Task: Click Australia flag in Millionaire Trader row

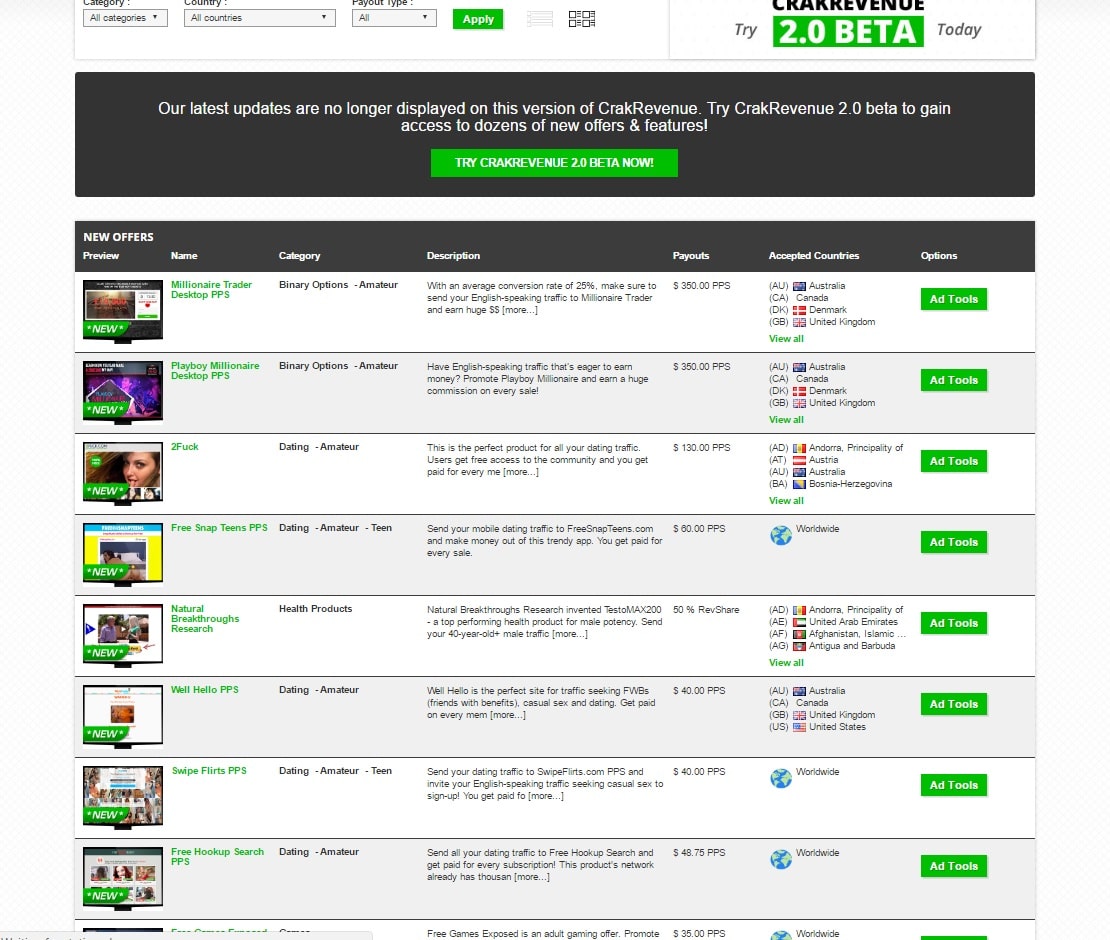Action: tap(799, 286)
